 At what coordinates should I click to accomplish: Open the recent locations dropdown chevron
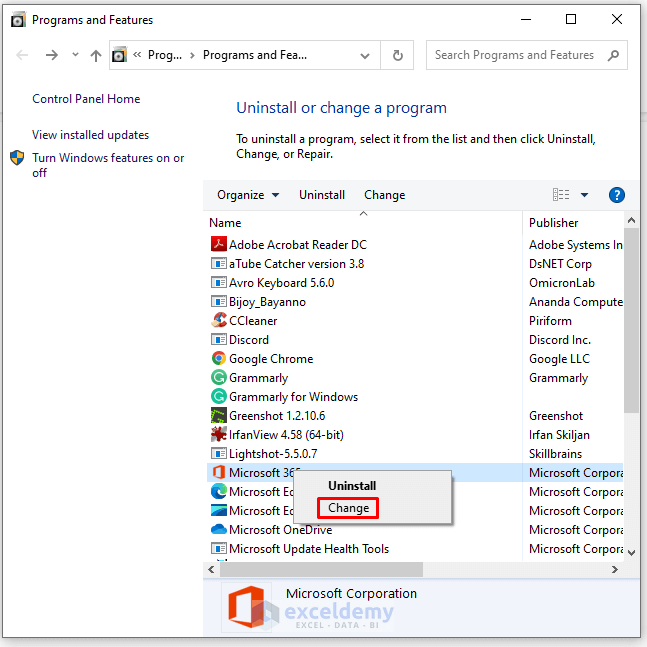point(75,56)
